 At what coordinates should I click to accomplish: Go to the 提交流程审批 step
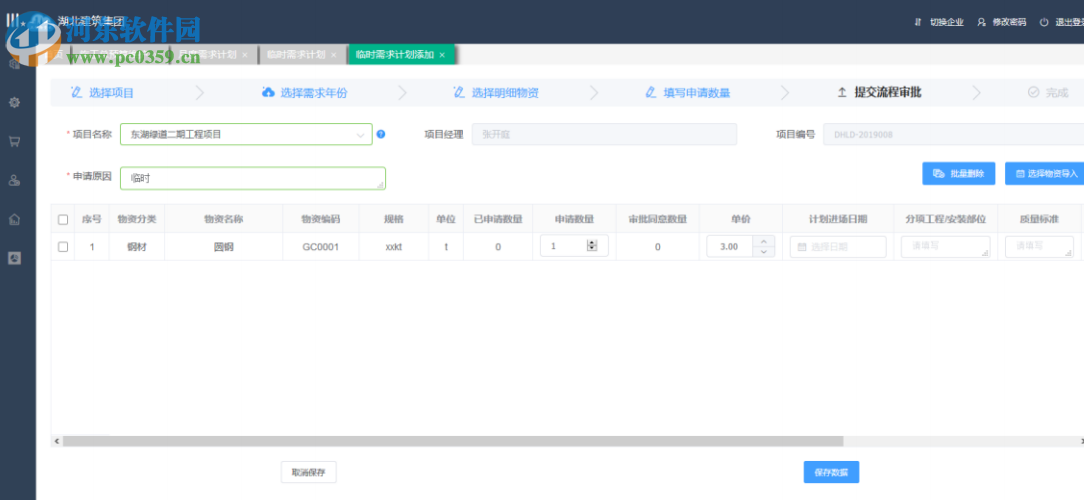coord(888,93)
